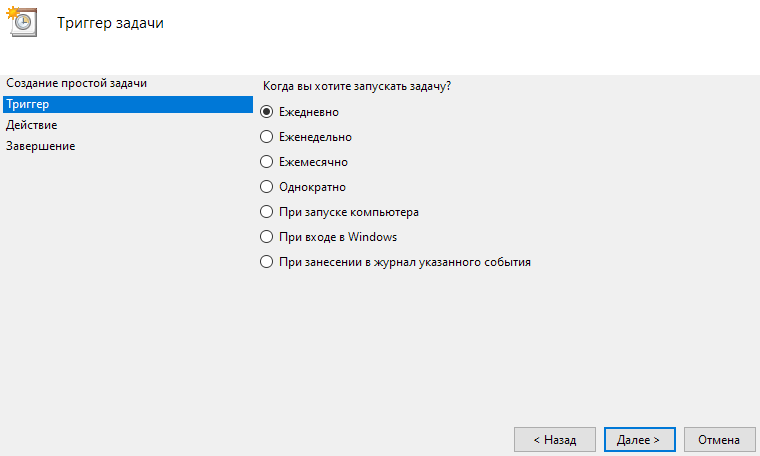The width and height of the screenshot is (760, 456).
Task: Open the Действие wizard step
Action: [x=31, y=125]
